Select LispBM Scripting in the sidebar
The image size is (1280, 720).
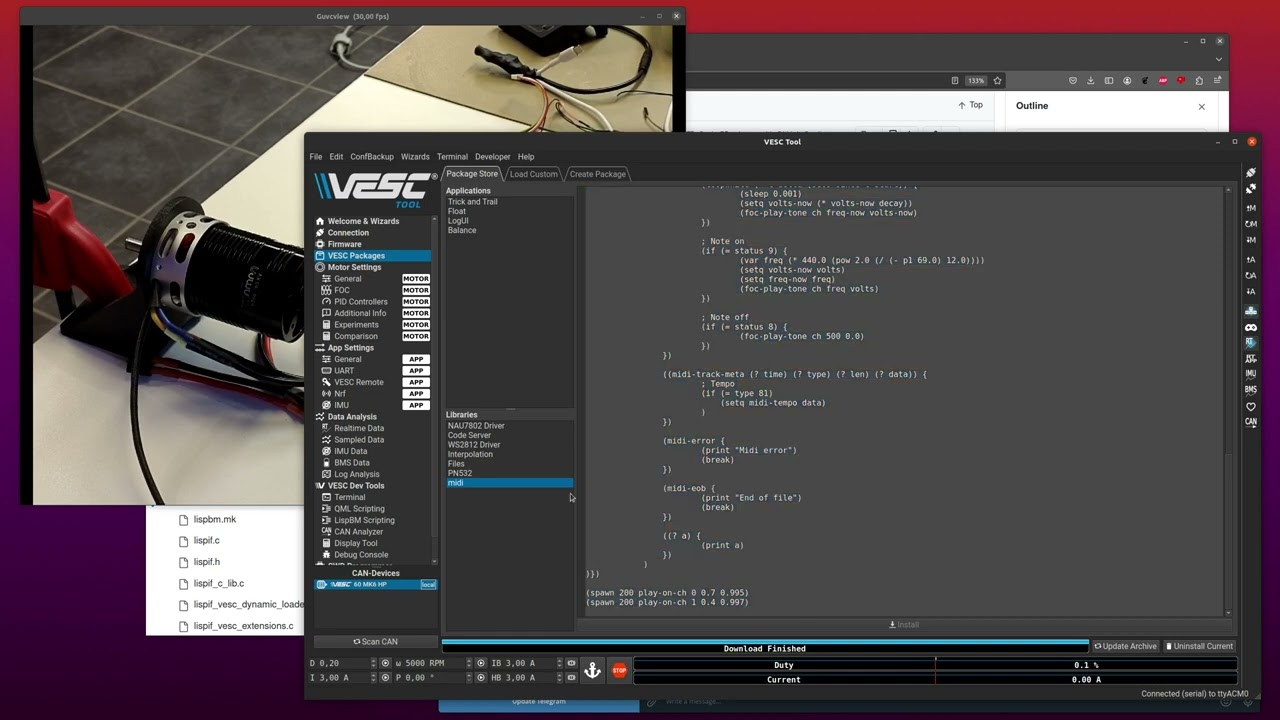pyautogui.click(x=363, y=520)
